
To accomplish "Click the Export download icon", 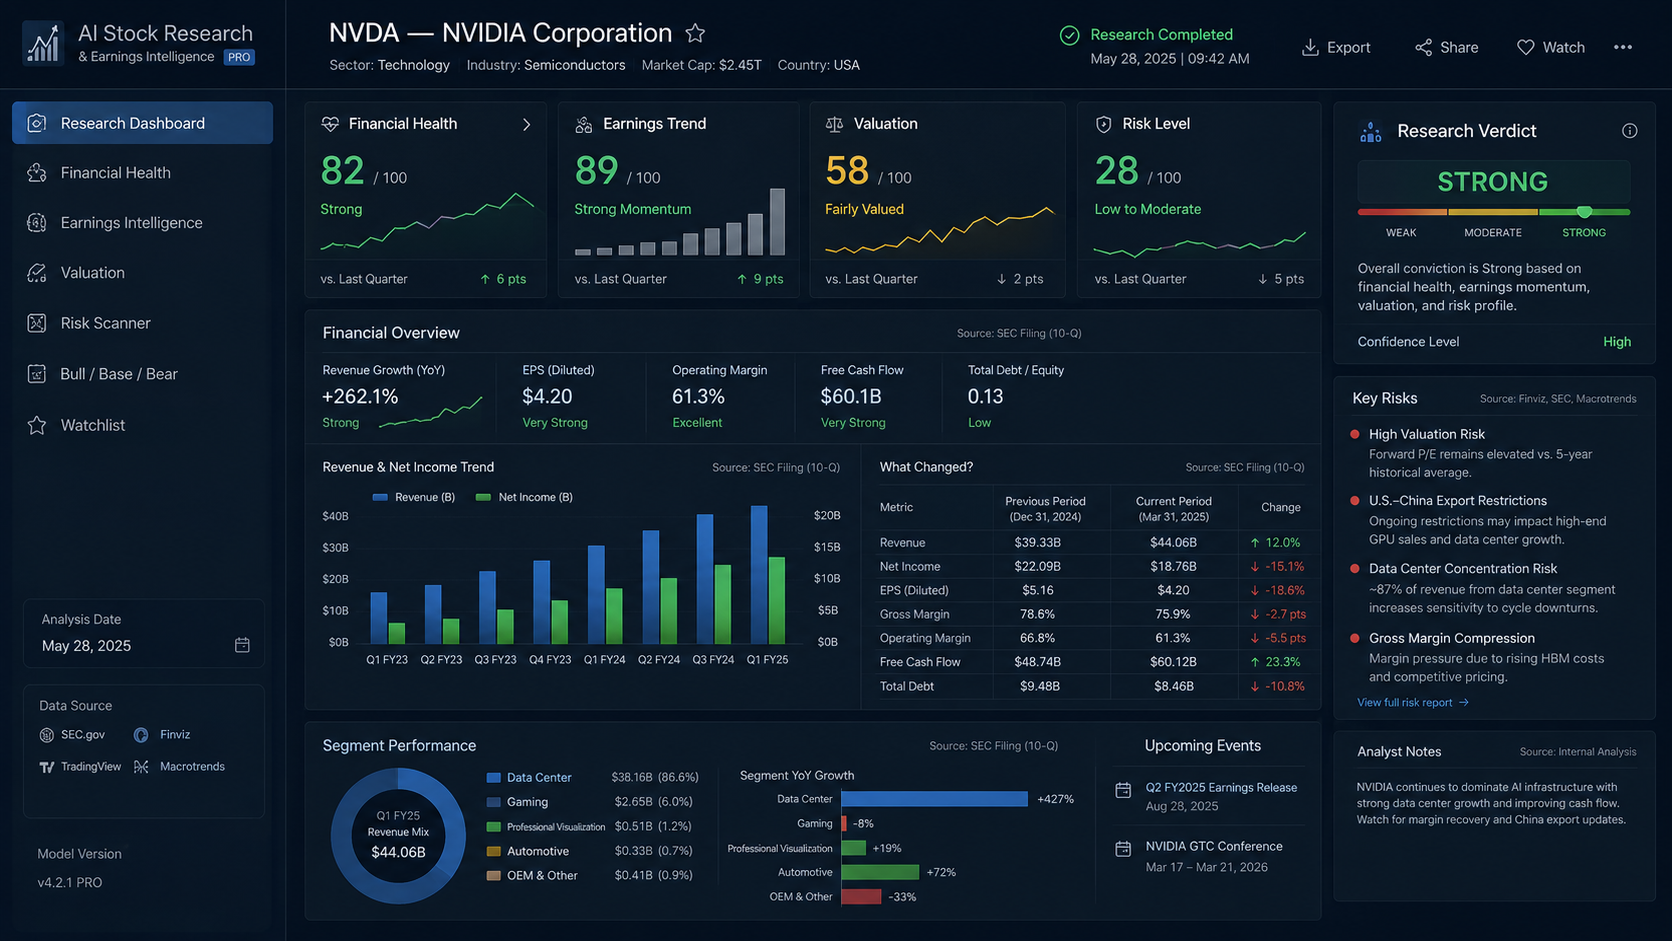I will 1310,47.
